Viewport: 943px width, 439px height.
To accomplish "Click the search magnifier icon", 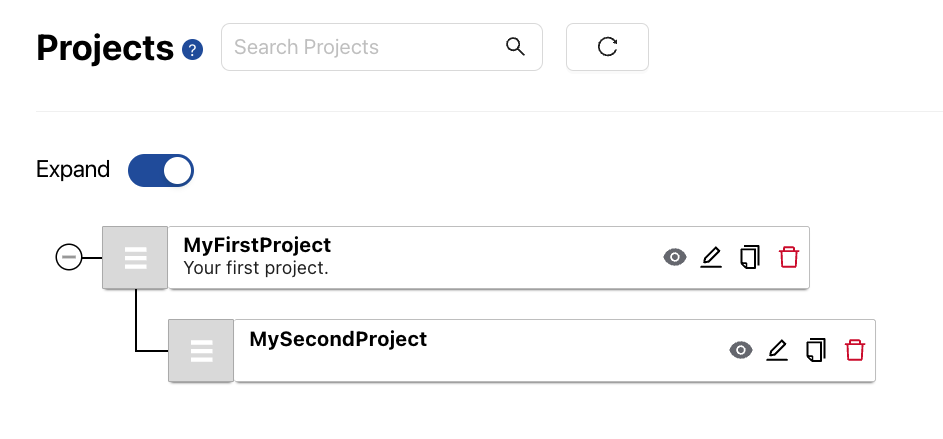I will tap(515, 46).
